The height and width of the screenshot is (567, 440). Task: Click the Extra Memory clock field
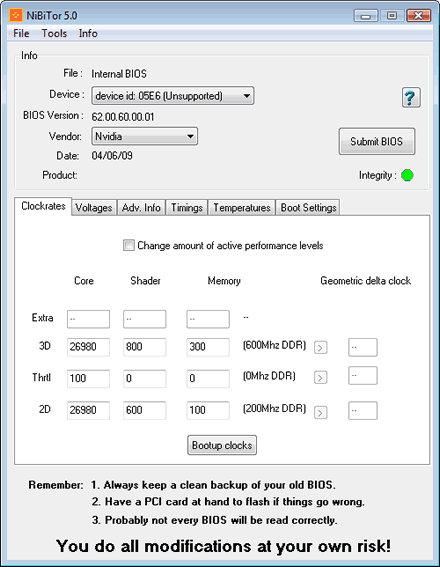click(208, 319)
